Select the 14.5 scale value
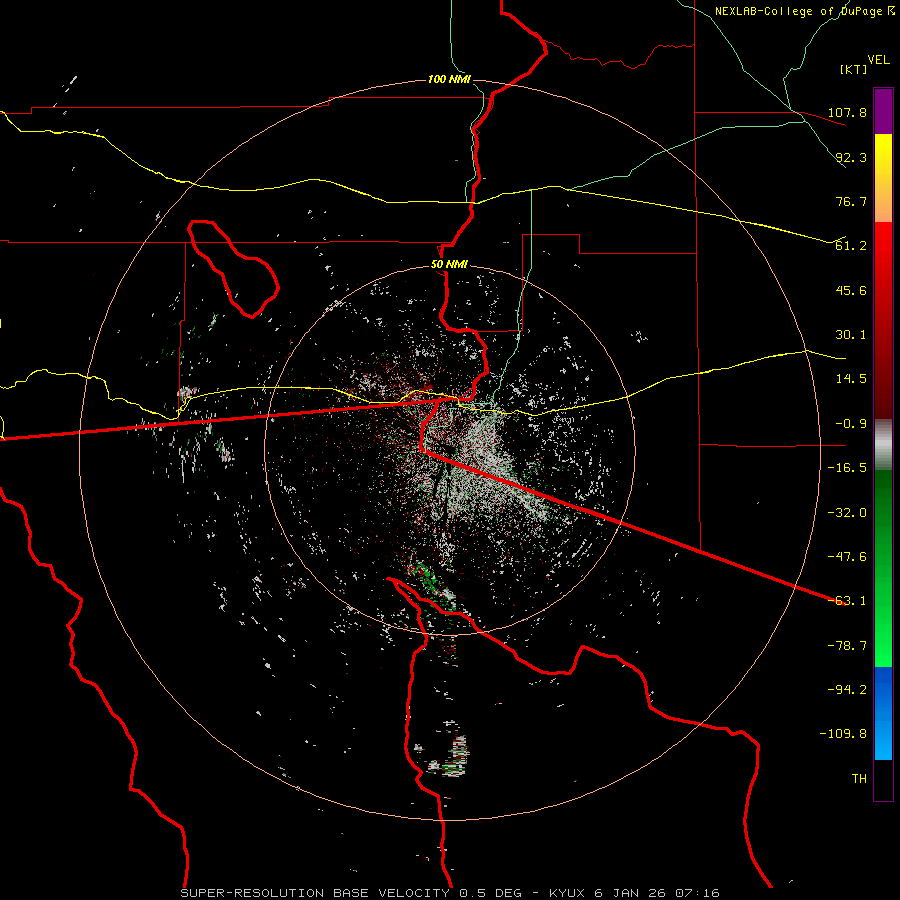The width and height of the screenshot is (900, 900). point(851,379)
